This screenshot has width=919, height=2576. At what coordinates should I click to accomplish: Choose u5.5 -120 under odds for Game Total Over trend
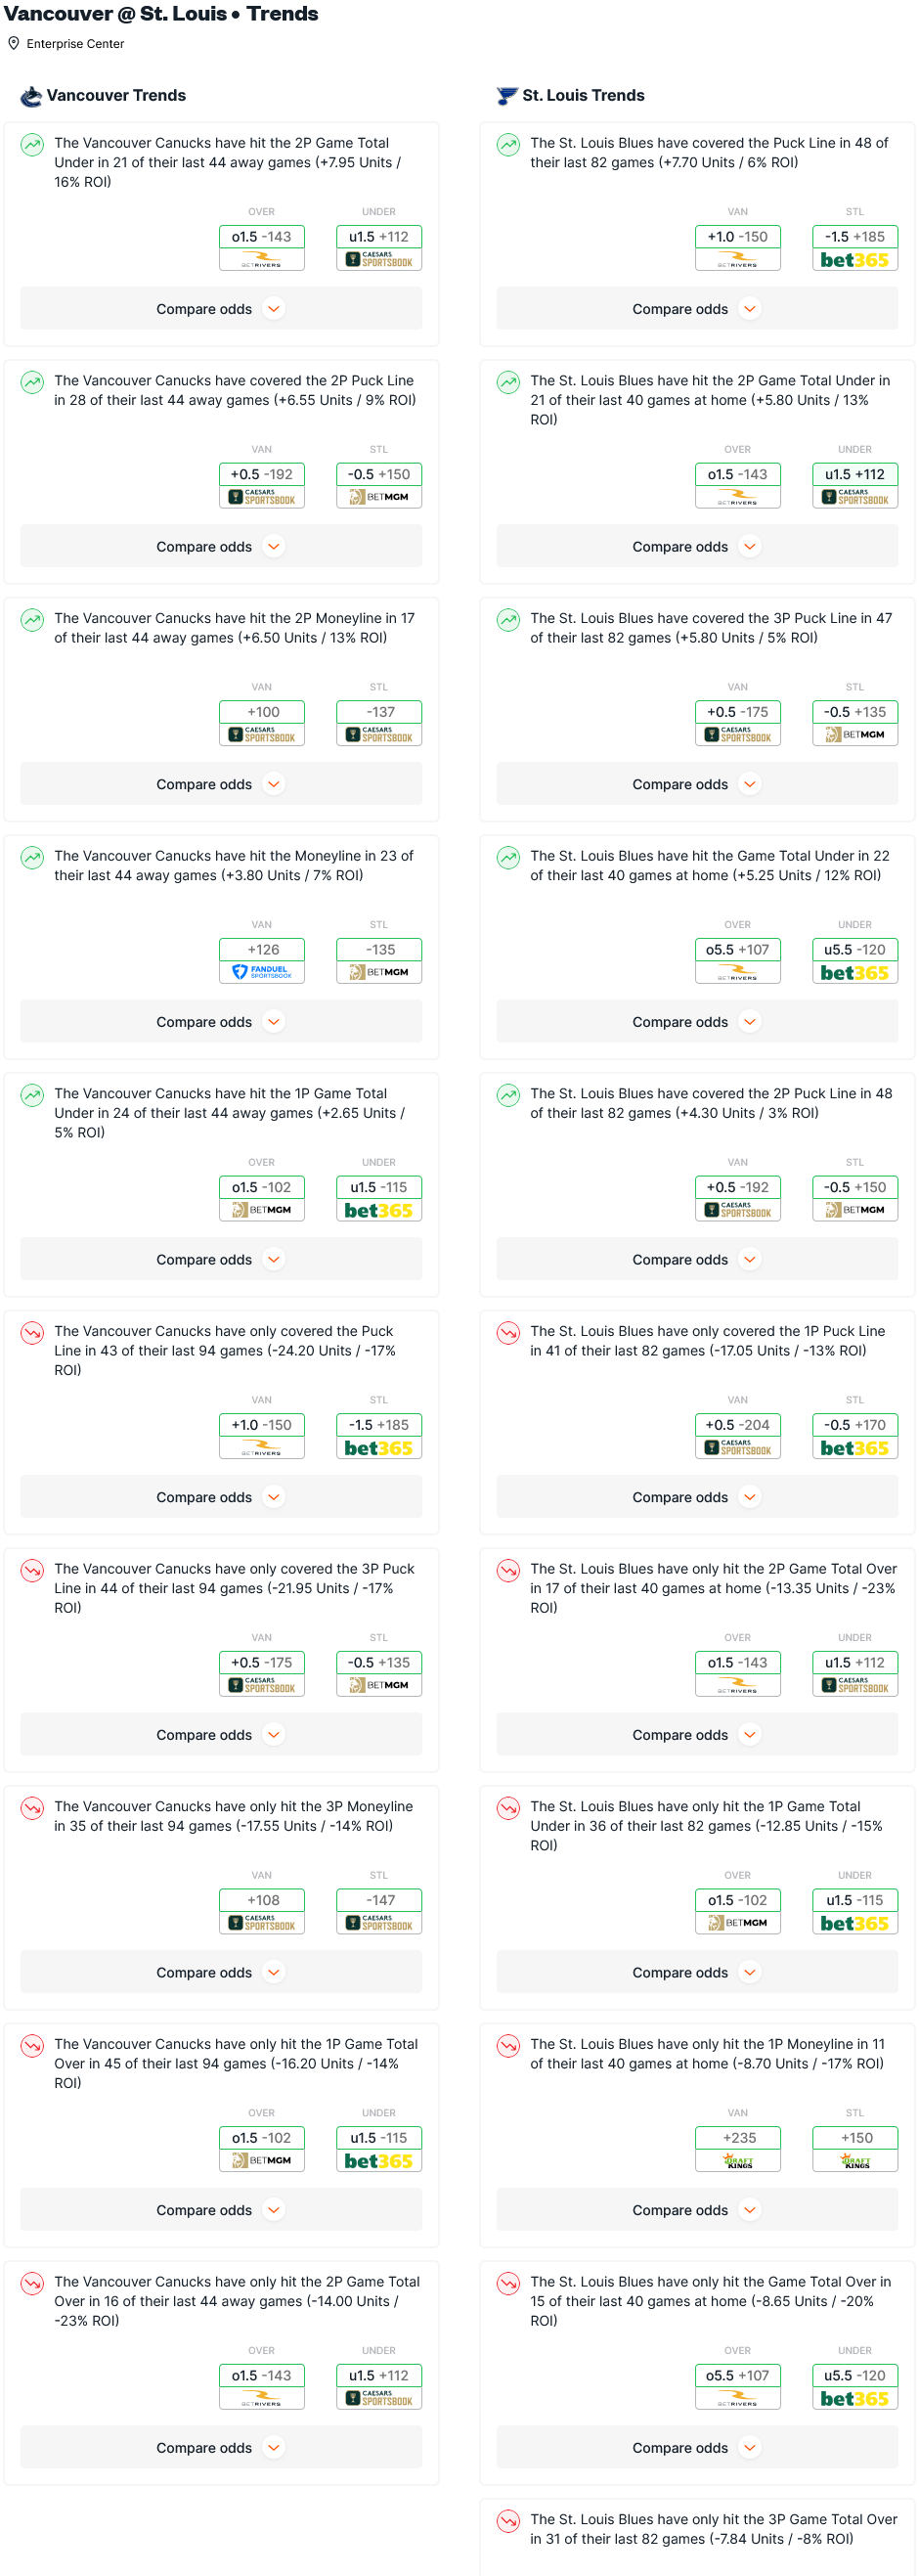(x=855, y=2375)
